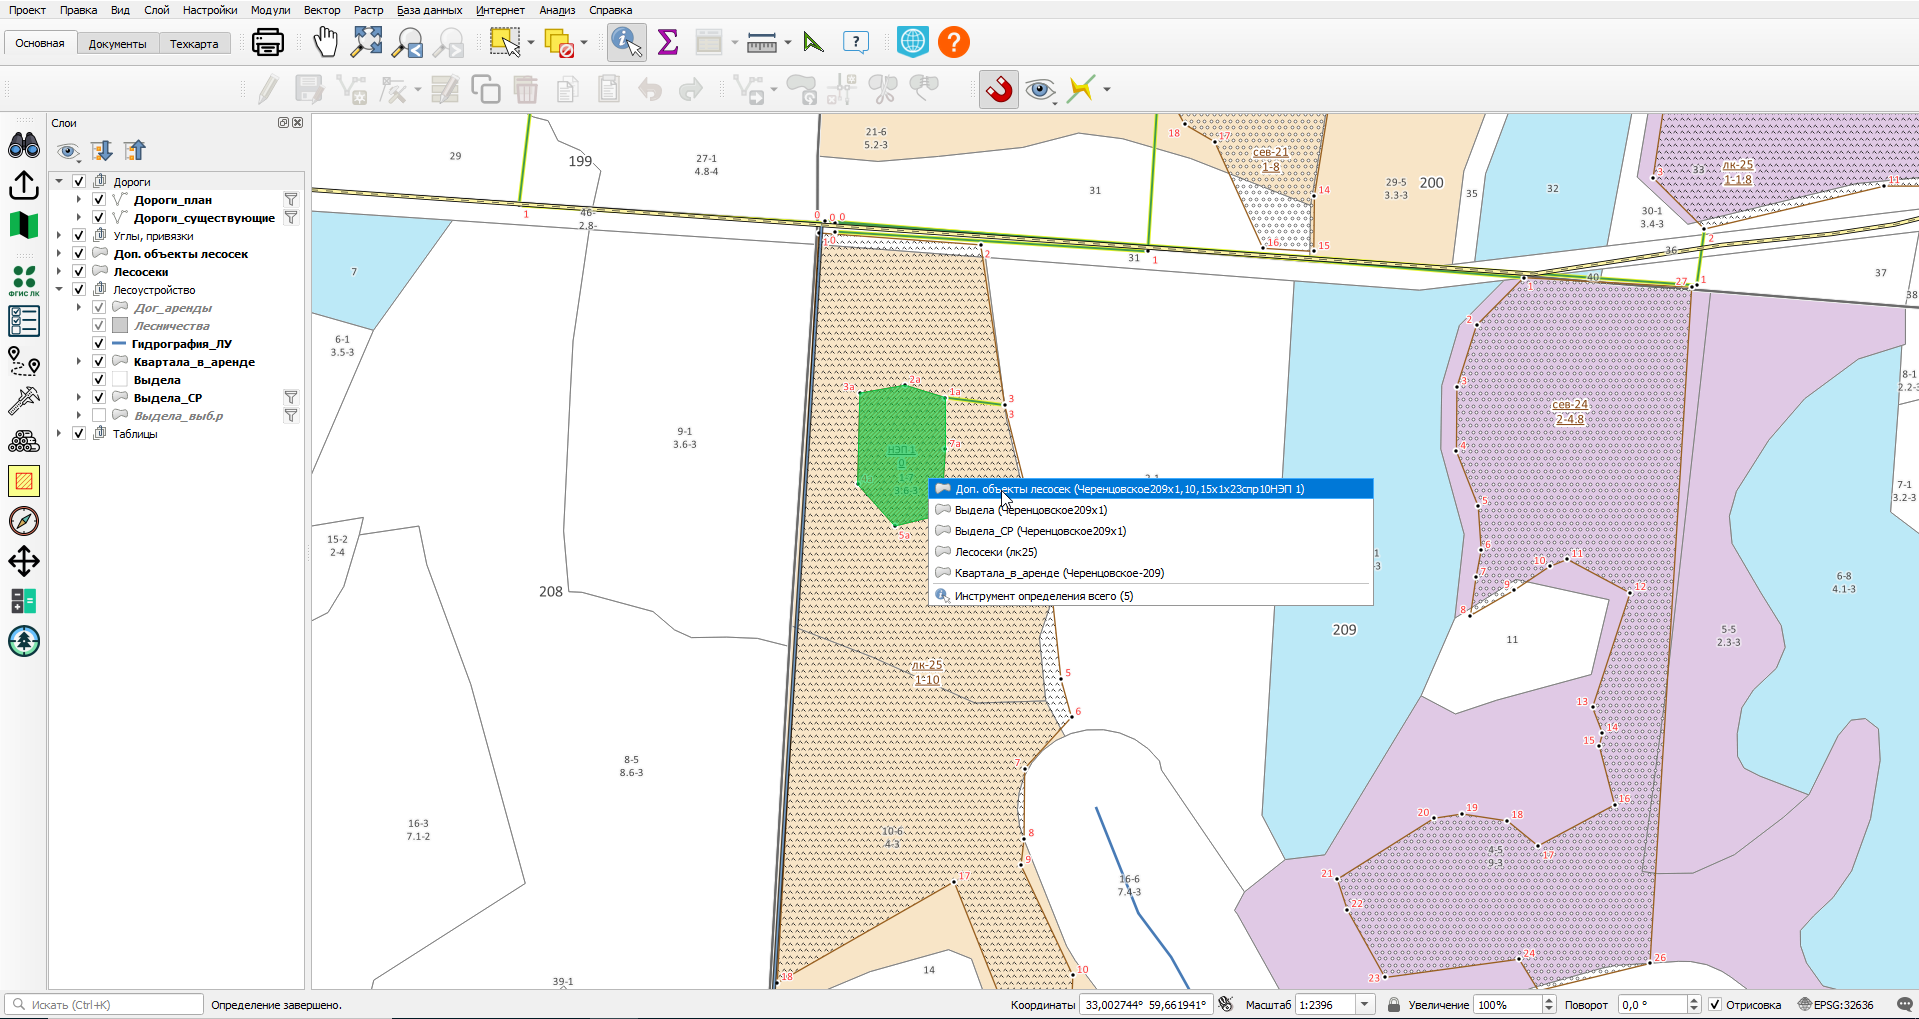Click the printer icon in the toolbar
The width and height of the screenshot is (1919, 1019).
[x=268, y=42]
